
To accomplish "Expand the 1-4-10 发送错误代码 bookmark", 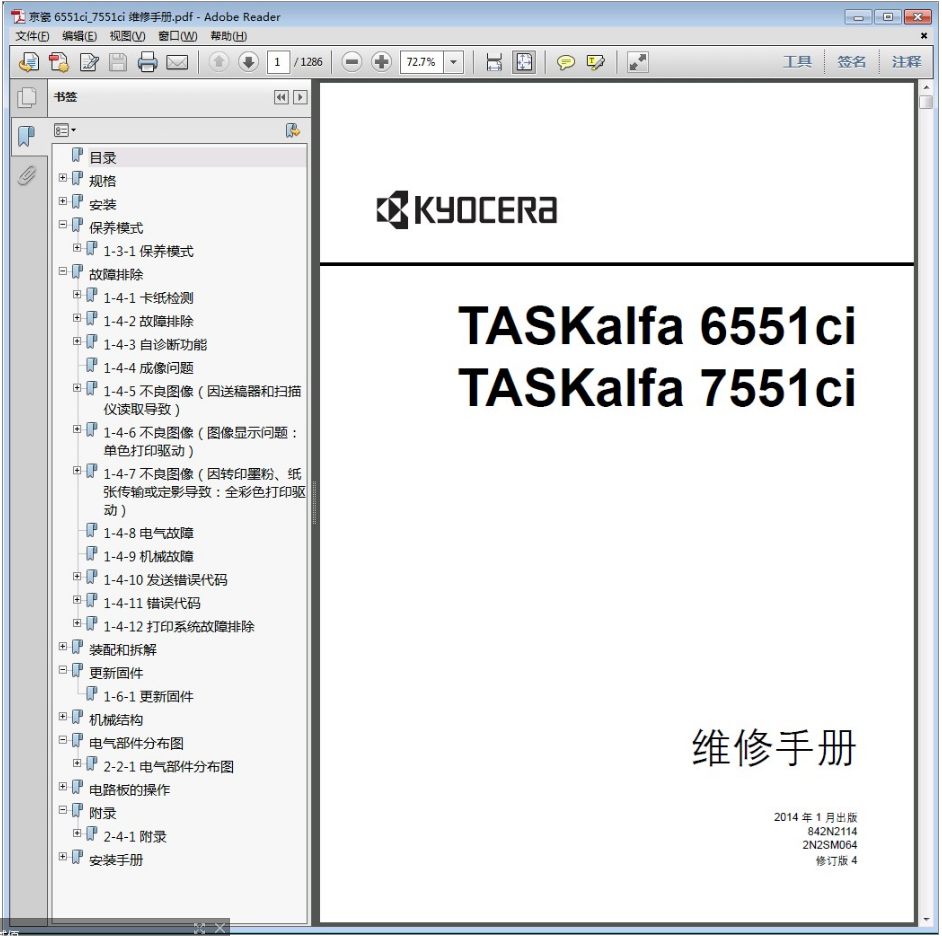I will tap(77, 576).
